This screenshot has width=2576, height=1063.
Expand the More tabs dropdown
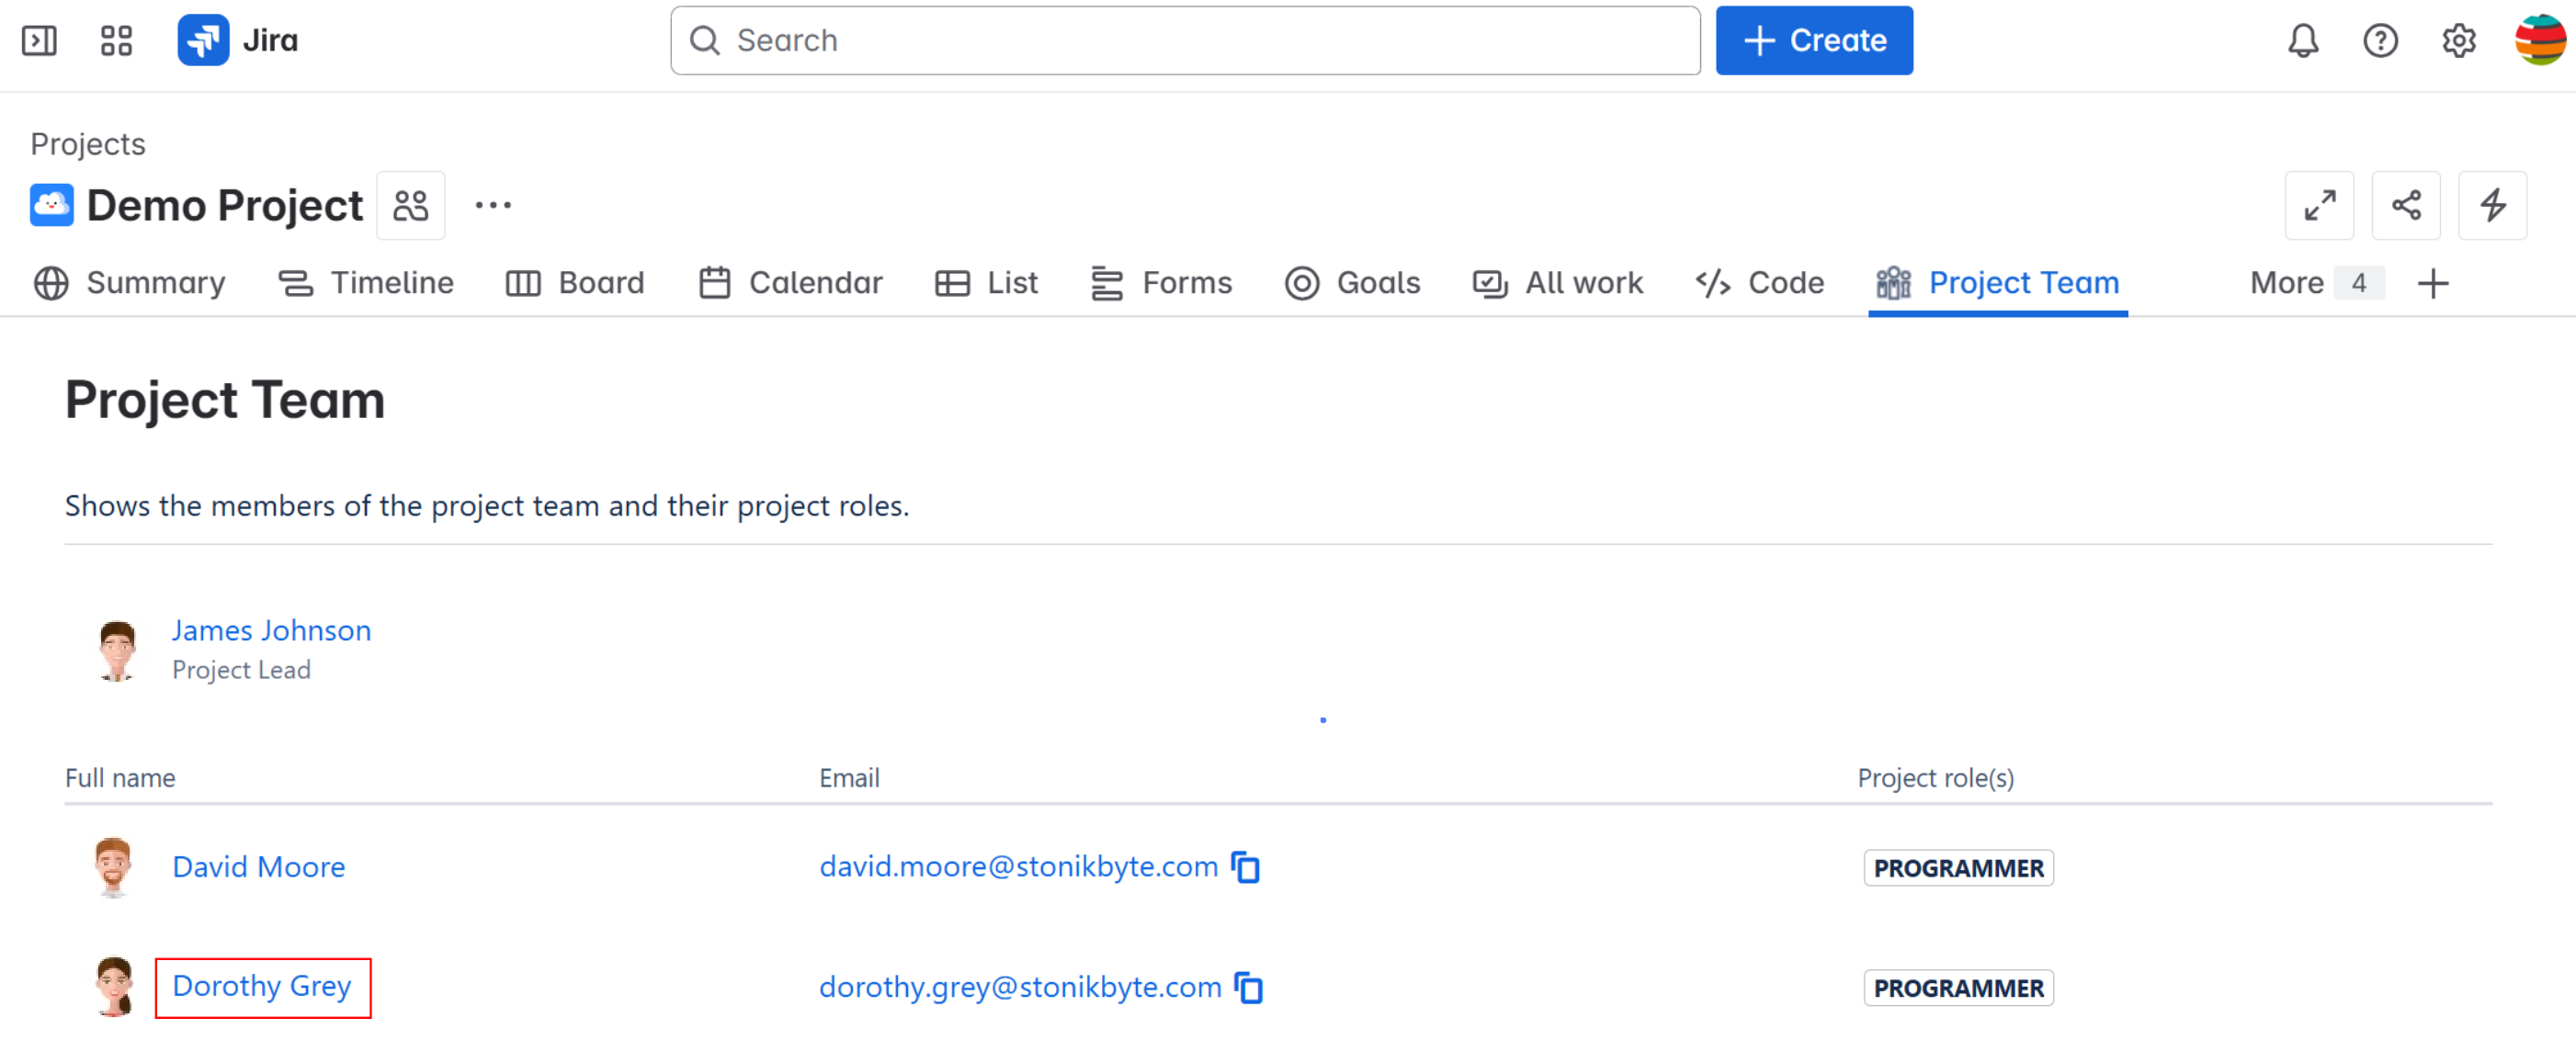point(2314,283)
